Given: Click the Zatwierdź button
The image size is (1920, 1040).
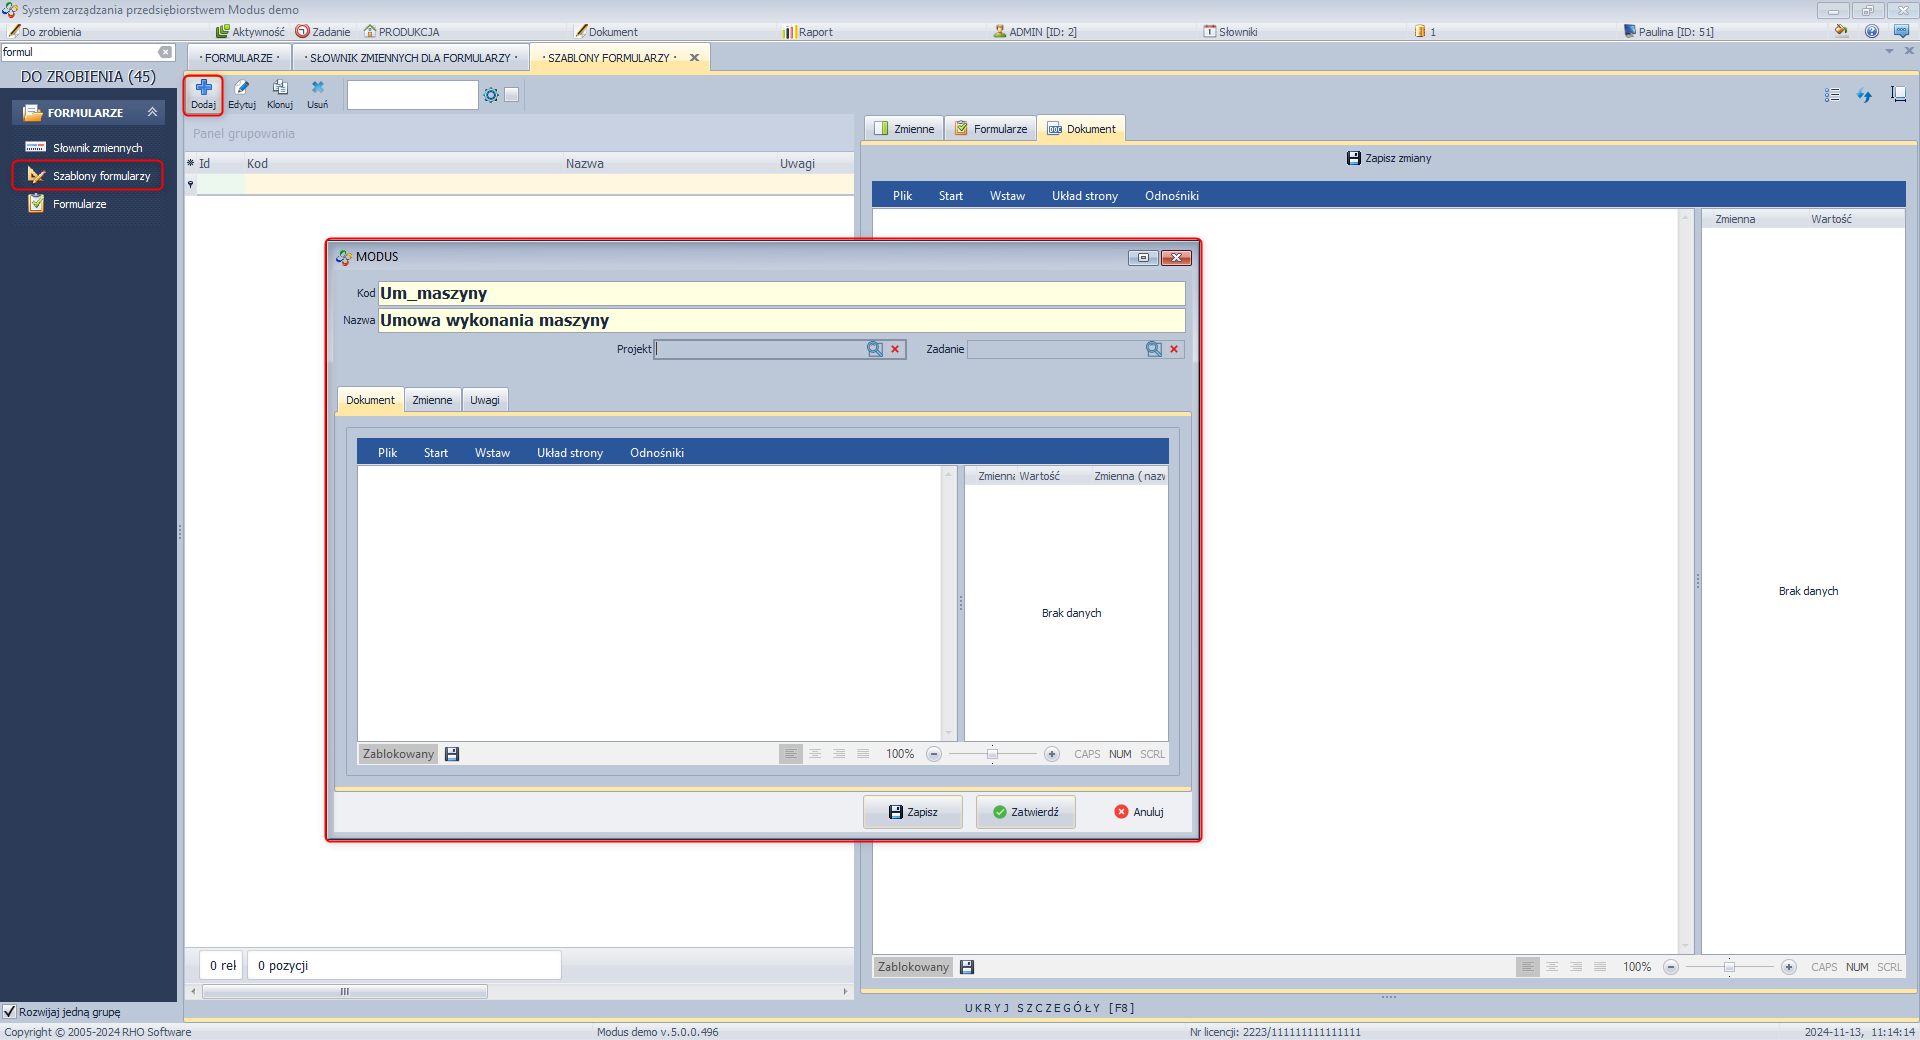Looking at the screenshot, I should coord(1025,812).
